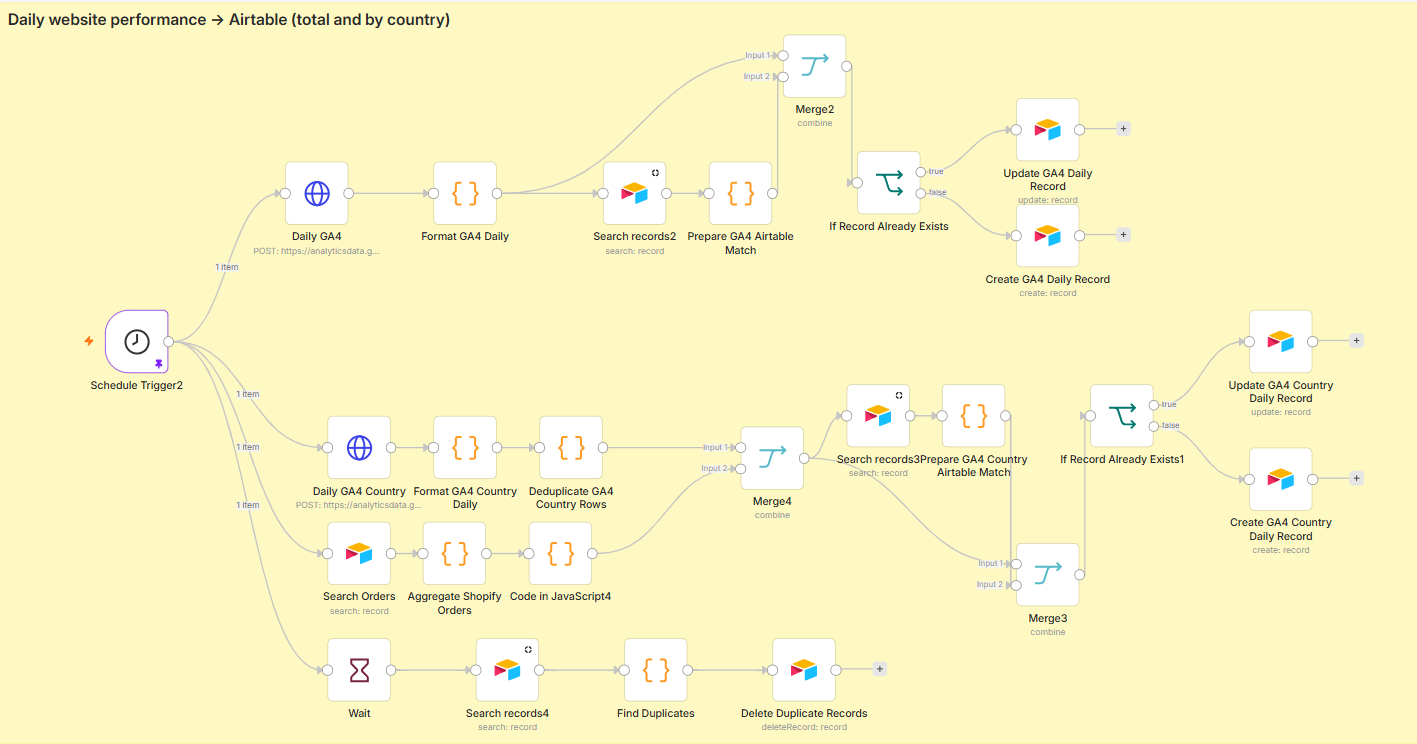Open the Format GA4 Daily code node

pos(465,194)
